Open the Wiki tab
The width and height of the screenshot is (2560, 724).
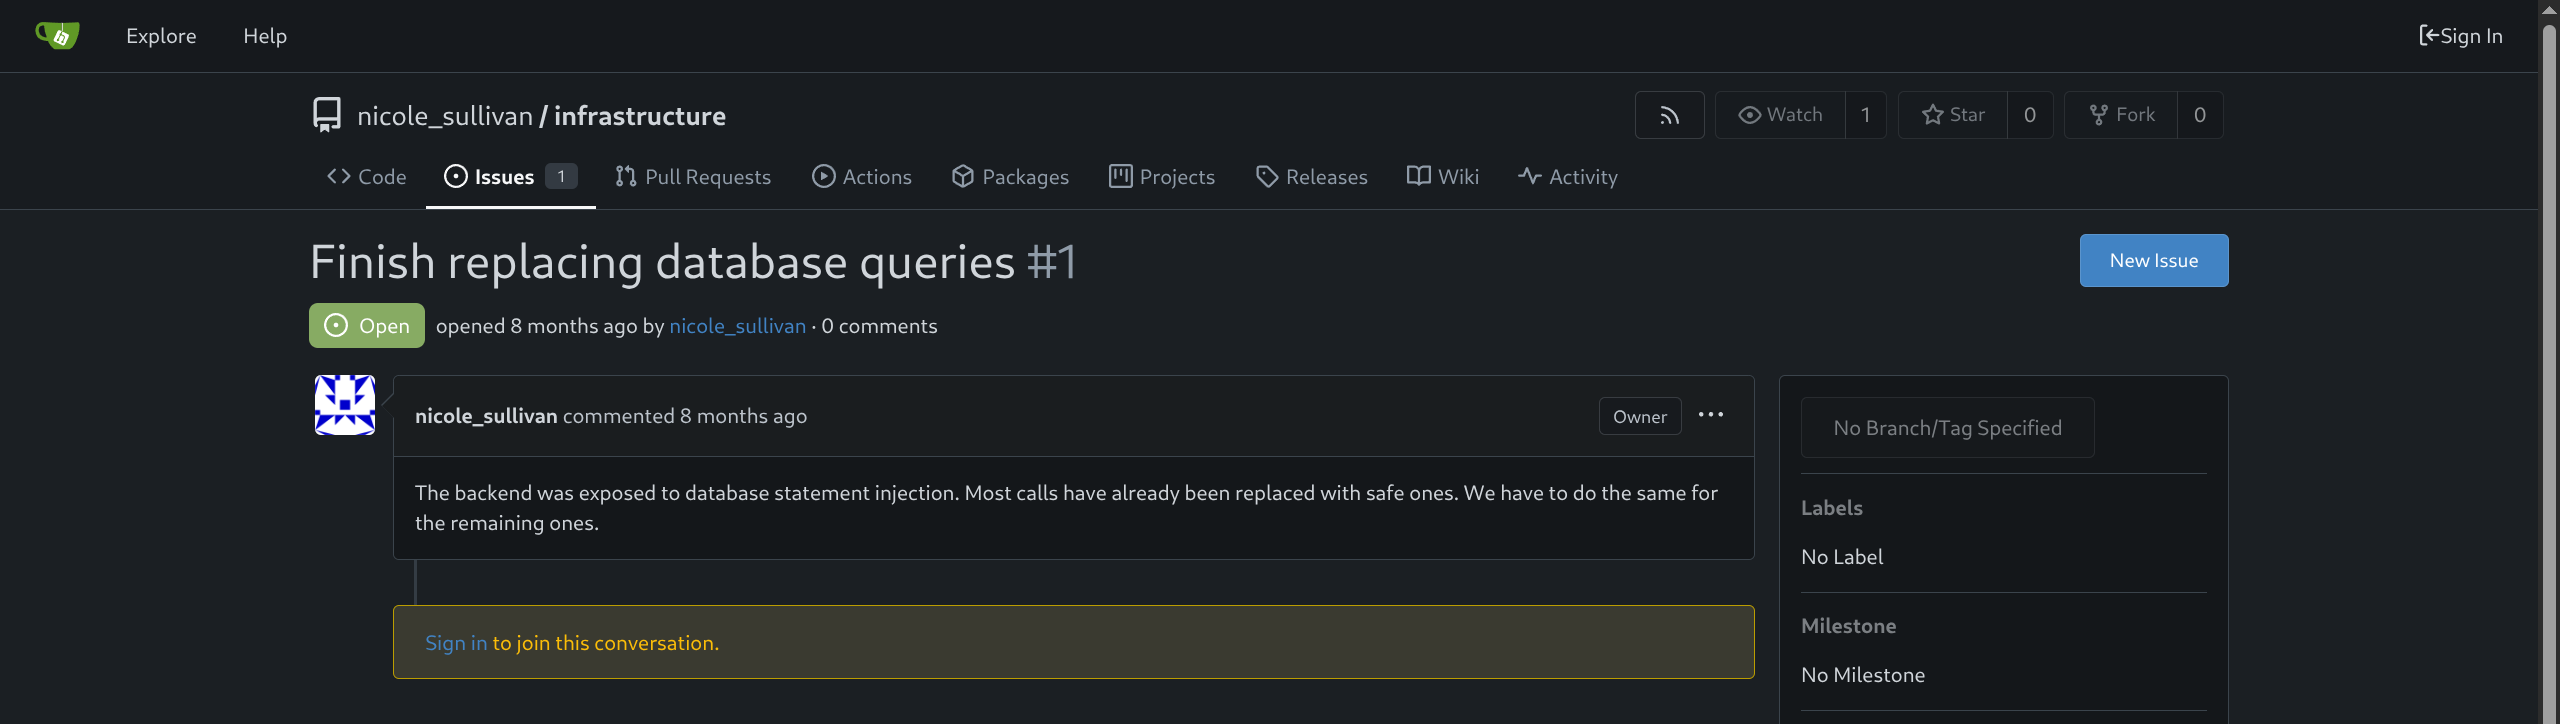(x=1443, y=177)
